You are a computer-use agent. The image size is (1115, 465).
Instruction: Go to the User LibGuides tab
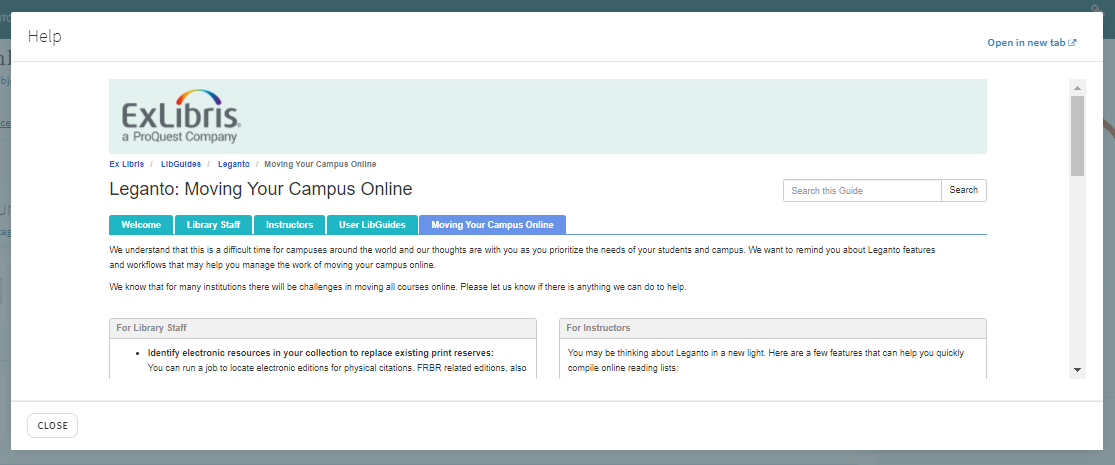coord(371,225)
